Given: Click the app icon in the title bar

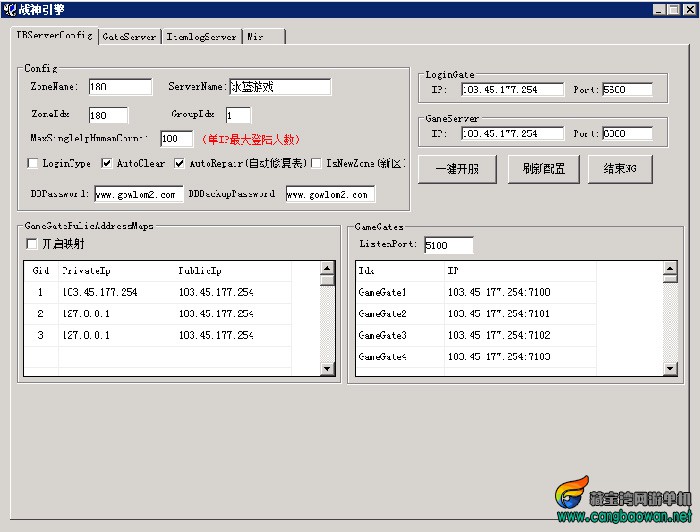Looking at the screenshot, I should click(10, 9).
